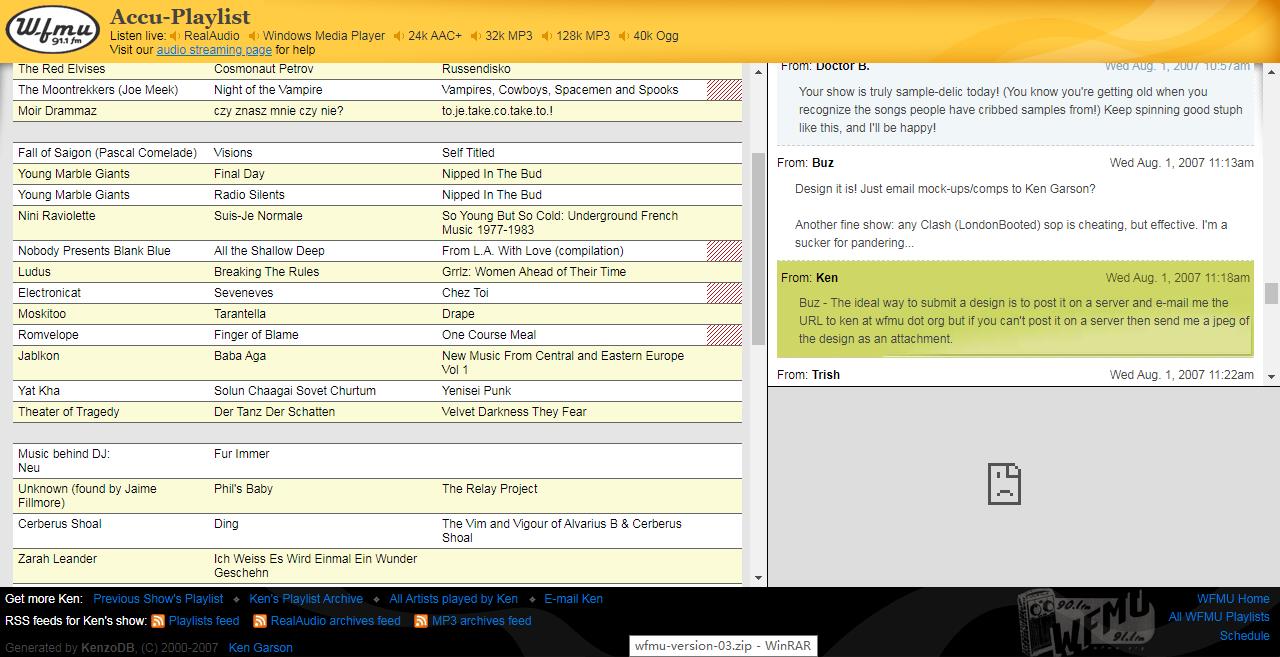1280x657 pixels.
Task: Click artist Jablkon
Action: tap(39, 356)
